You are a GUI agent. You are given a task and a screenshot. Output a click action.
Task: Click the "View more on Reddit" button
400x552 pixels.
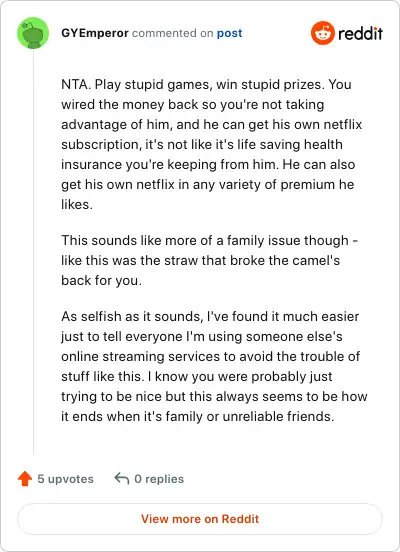200,519
